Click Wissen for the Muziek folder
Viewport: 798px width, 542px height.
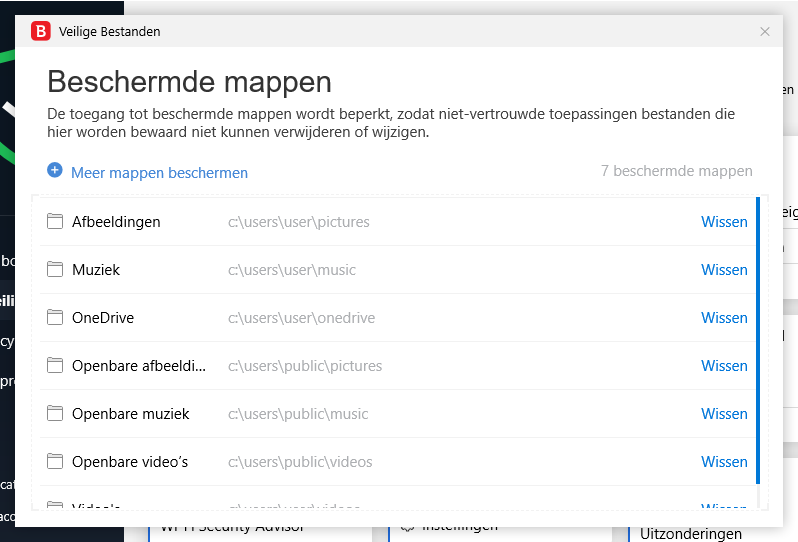(724, 270)
